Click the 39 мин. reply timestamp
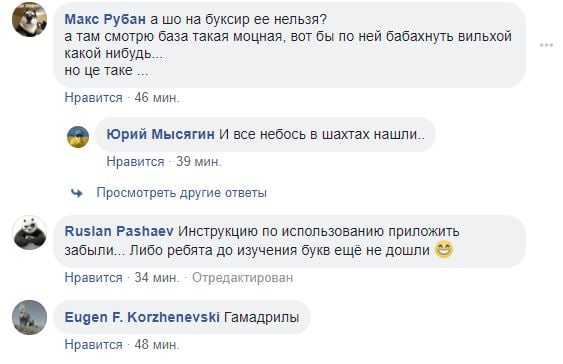The height and width of the screenshot is (364, 563). click(x=199, y=162)
